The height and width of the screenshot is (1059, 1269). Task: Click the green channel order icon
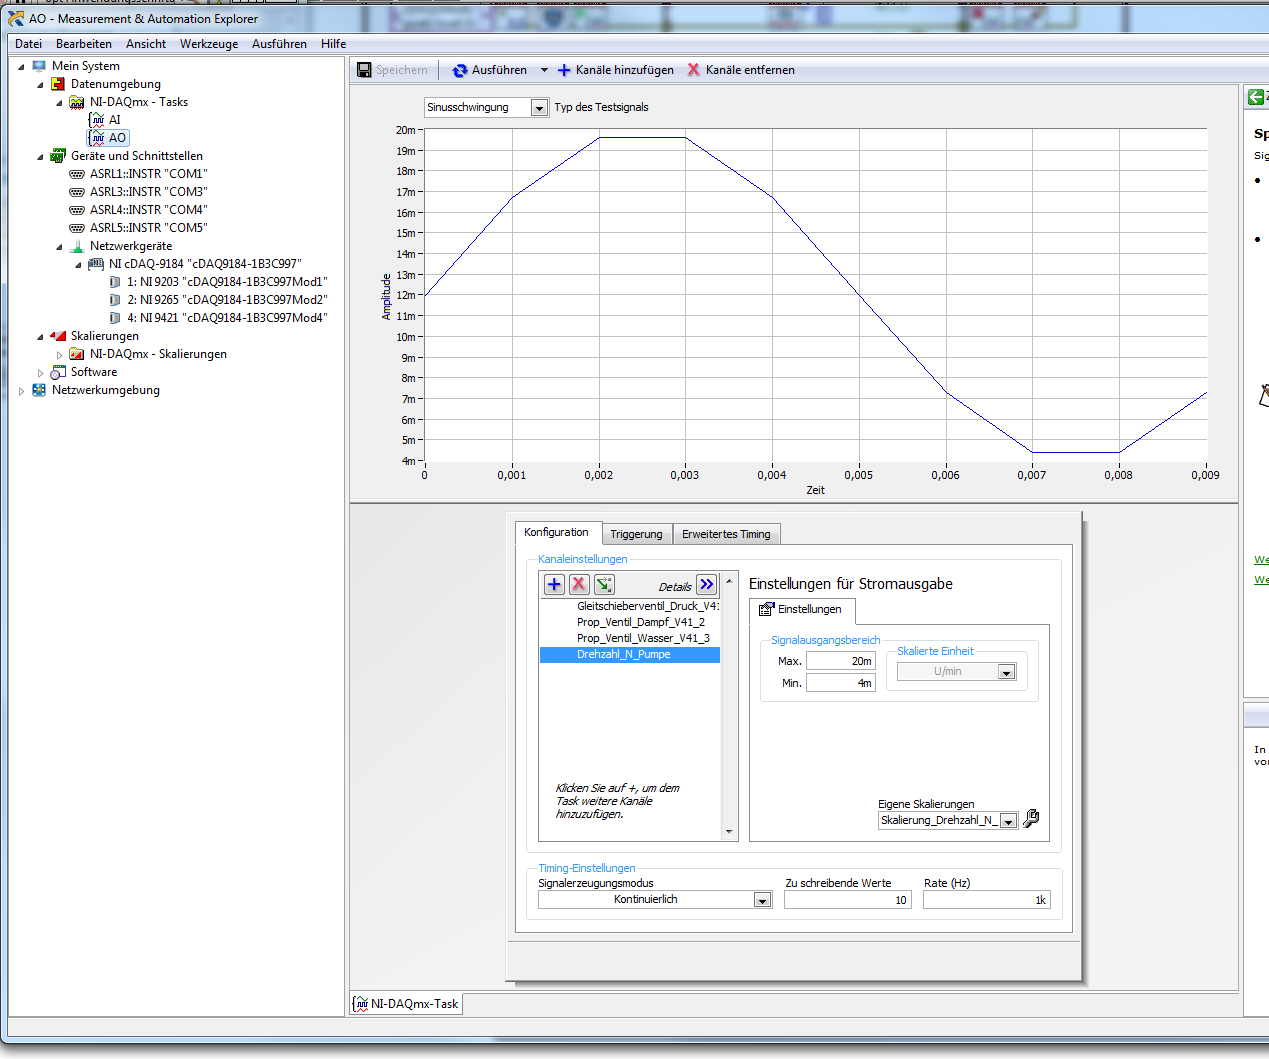(604, 585)
